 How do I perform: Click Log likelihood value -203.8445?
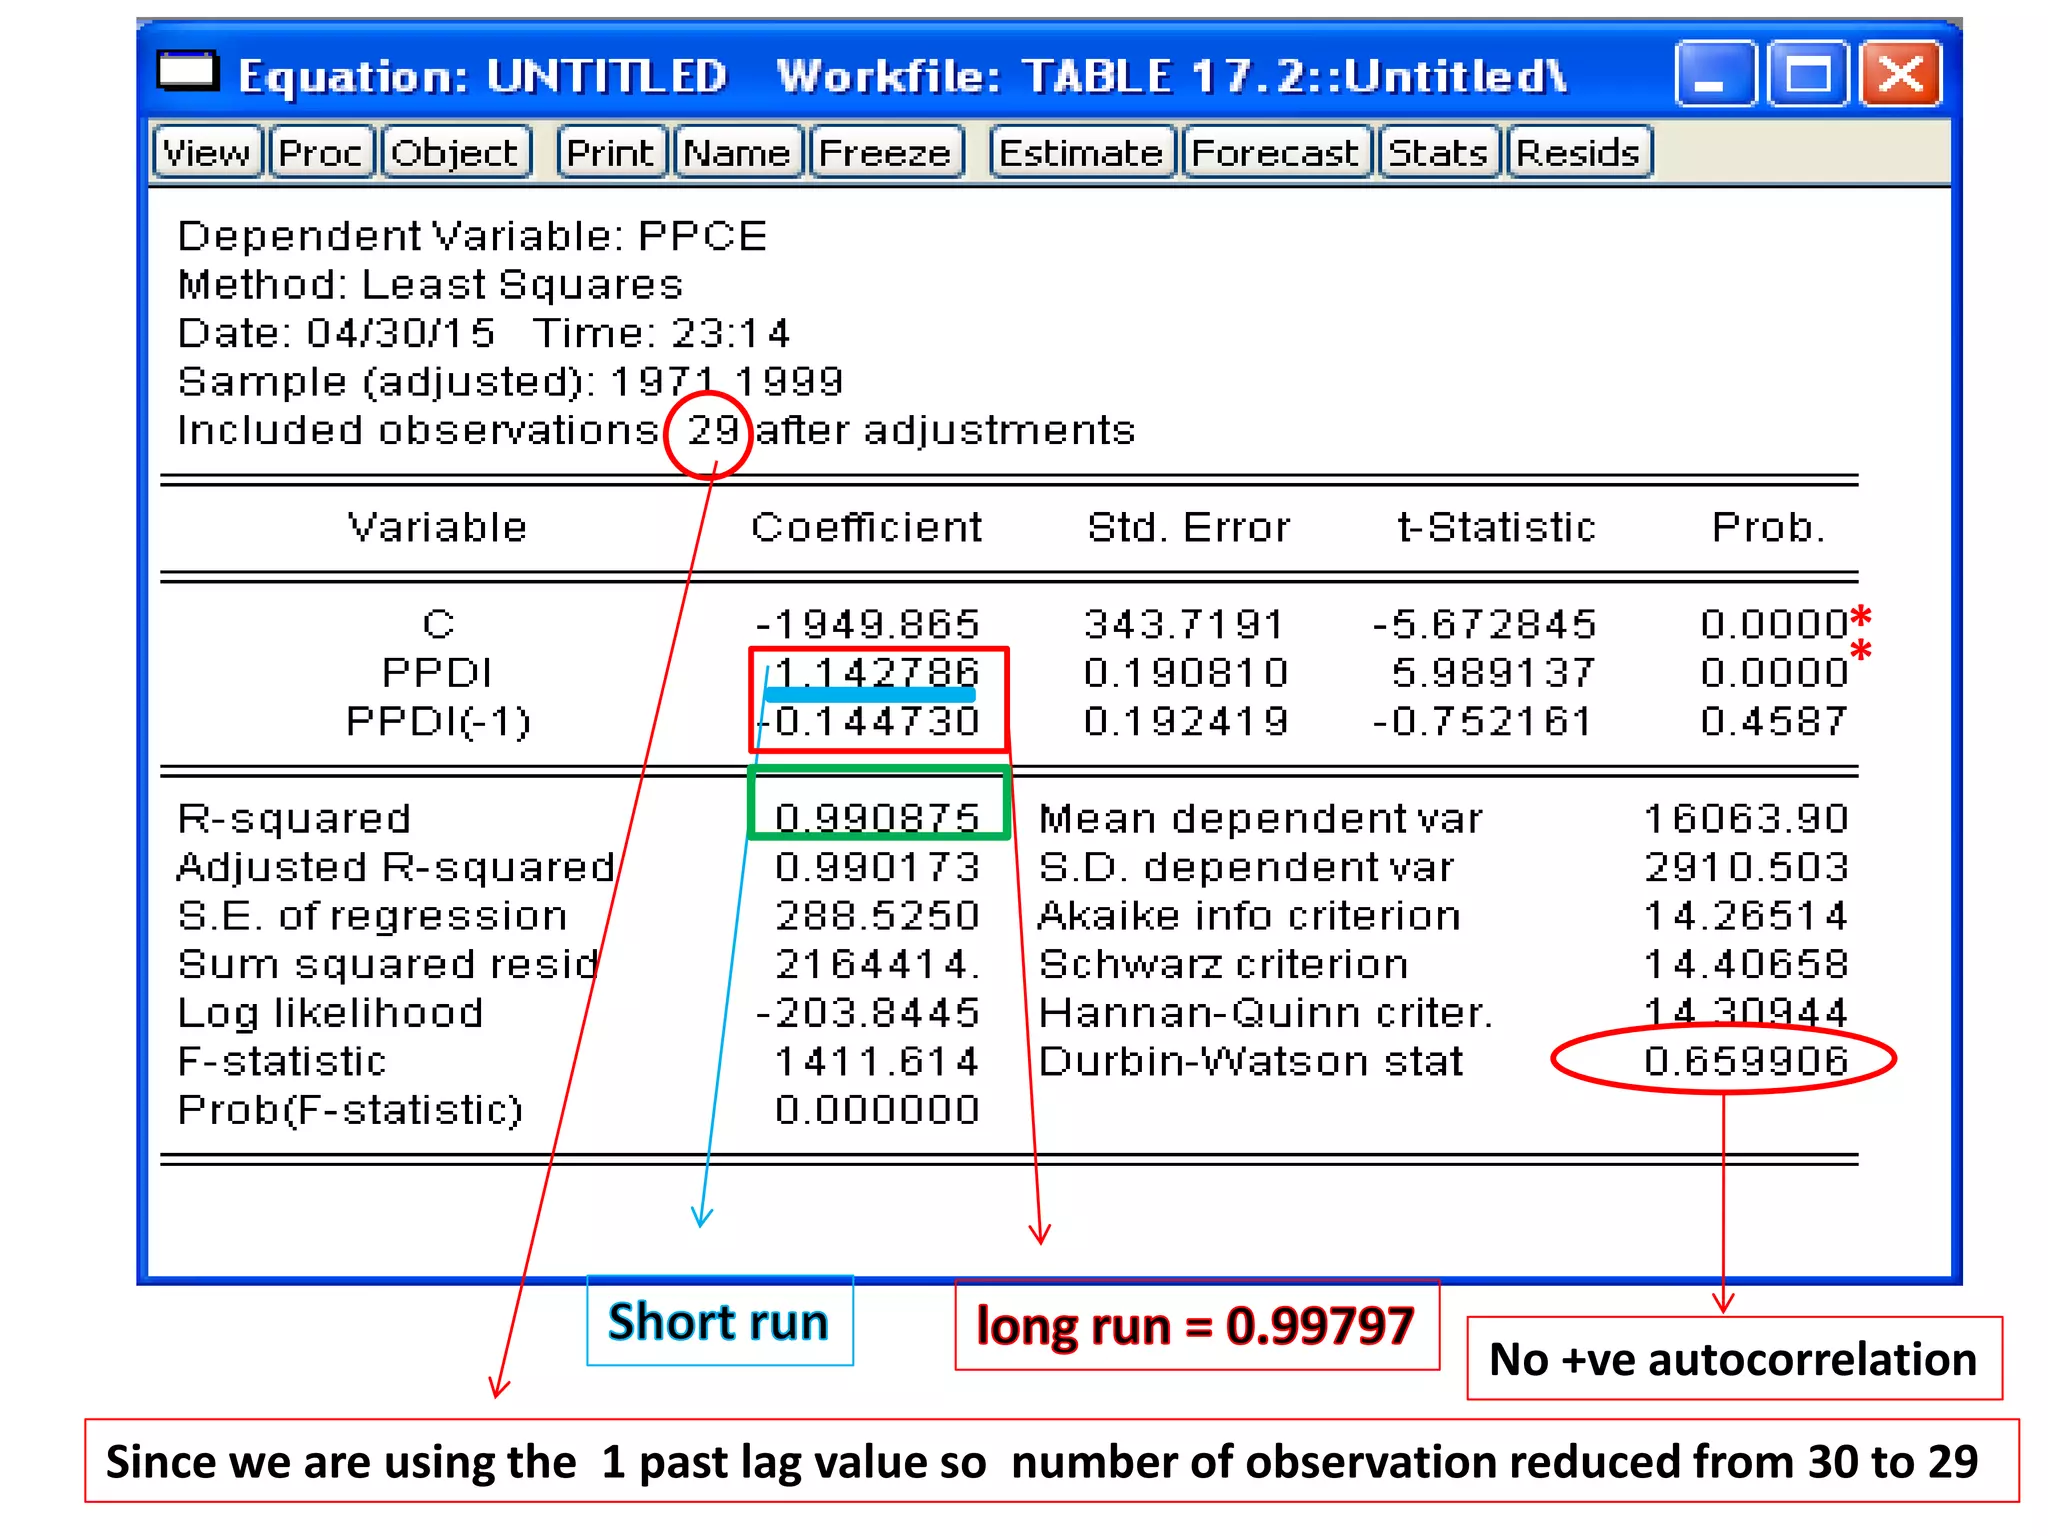(x=868, y=1013)
